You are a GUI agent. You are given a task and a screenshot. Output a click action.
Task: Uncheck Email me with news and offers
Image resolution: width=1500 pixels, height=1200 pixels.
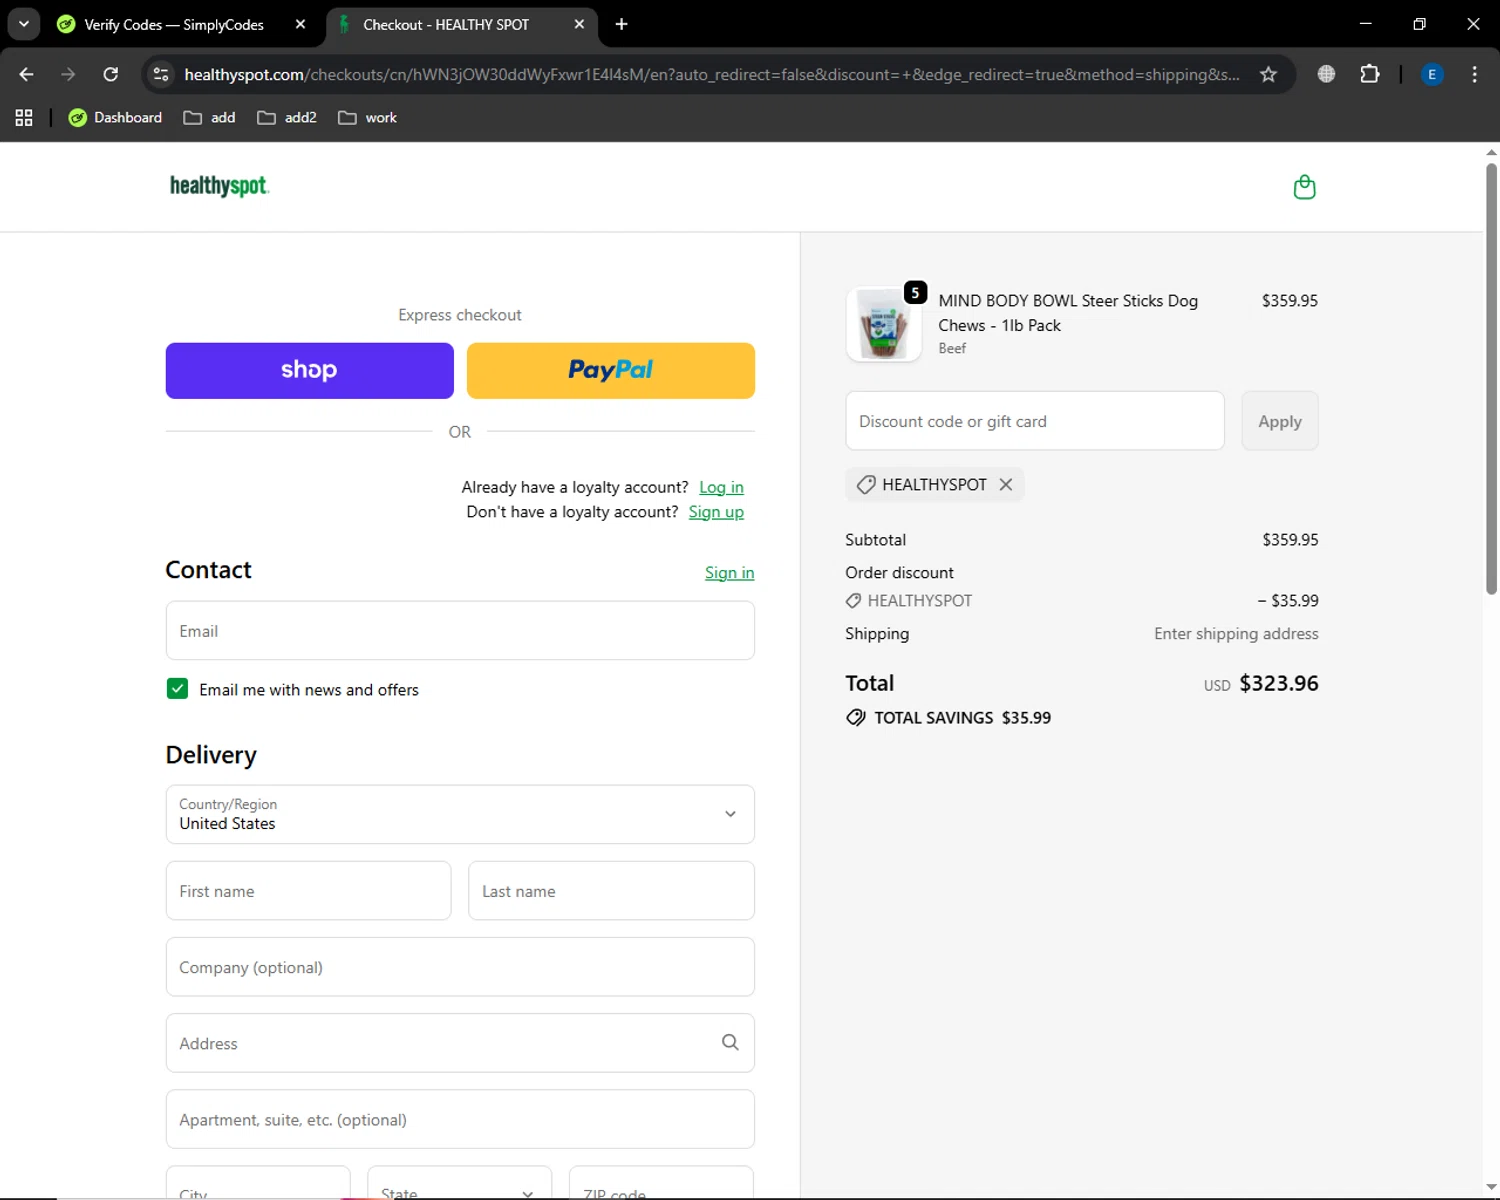tap(177, 689)
